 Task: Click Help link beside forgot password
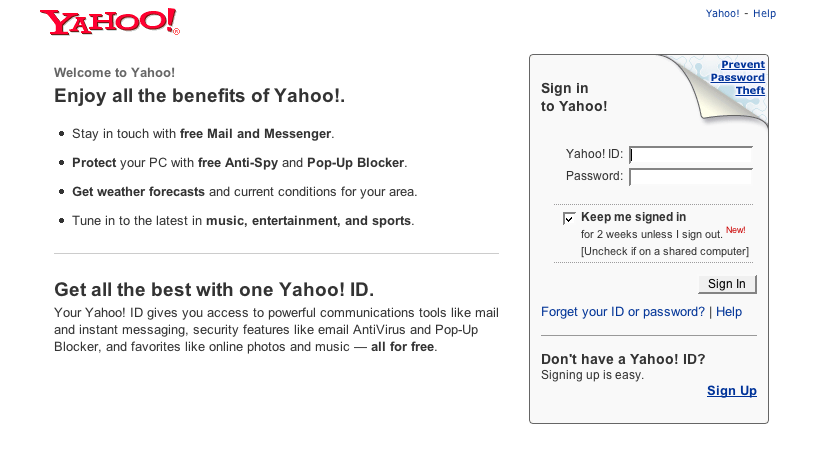click(x=729, y=312)
